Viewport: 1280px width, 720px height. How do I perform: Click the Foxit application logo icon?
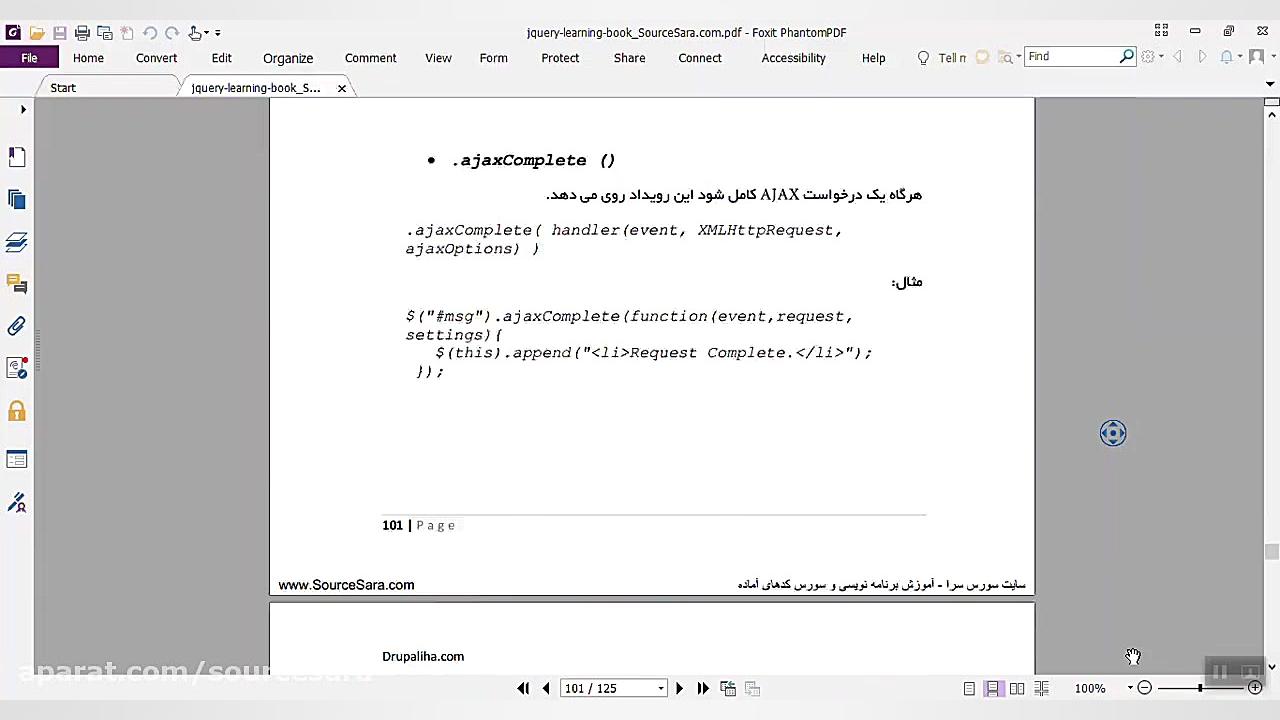coord(12,33)
